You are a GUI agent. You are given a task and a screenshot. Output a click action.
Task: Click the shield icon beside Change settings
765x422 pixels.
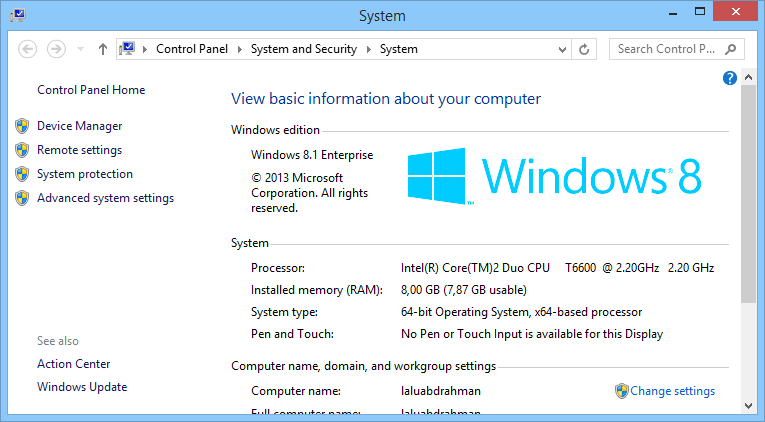pyautogui.click(x=622, y=391)
